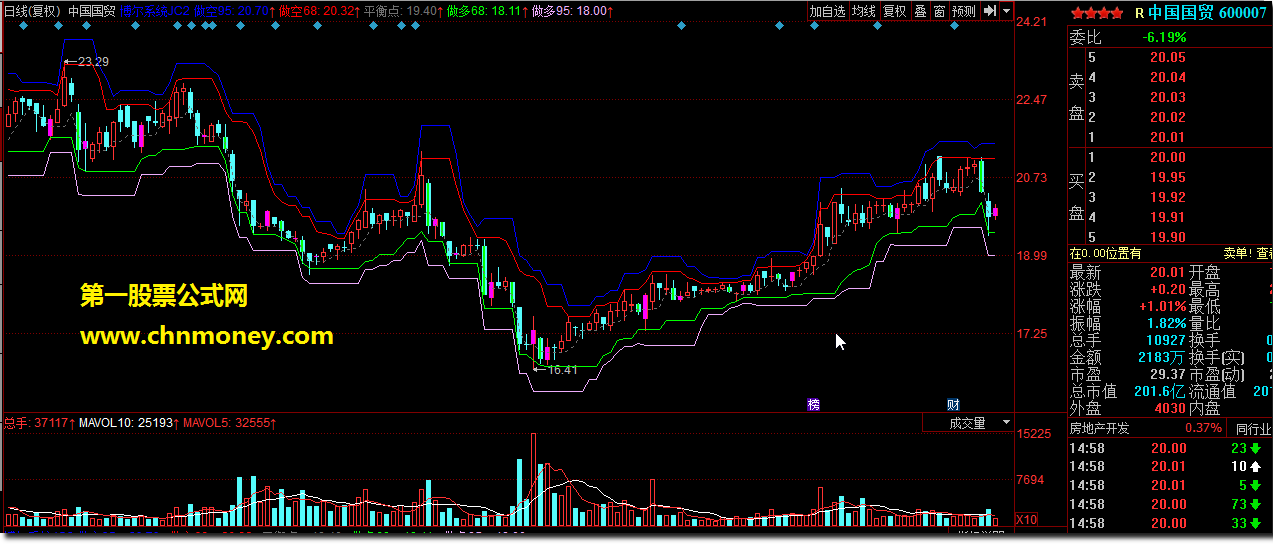Click the 16.41 low price label
This screenshot has height=544, width=1273.
(x=562, y=370)
